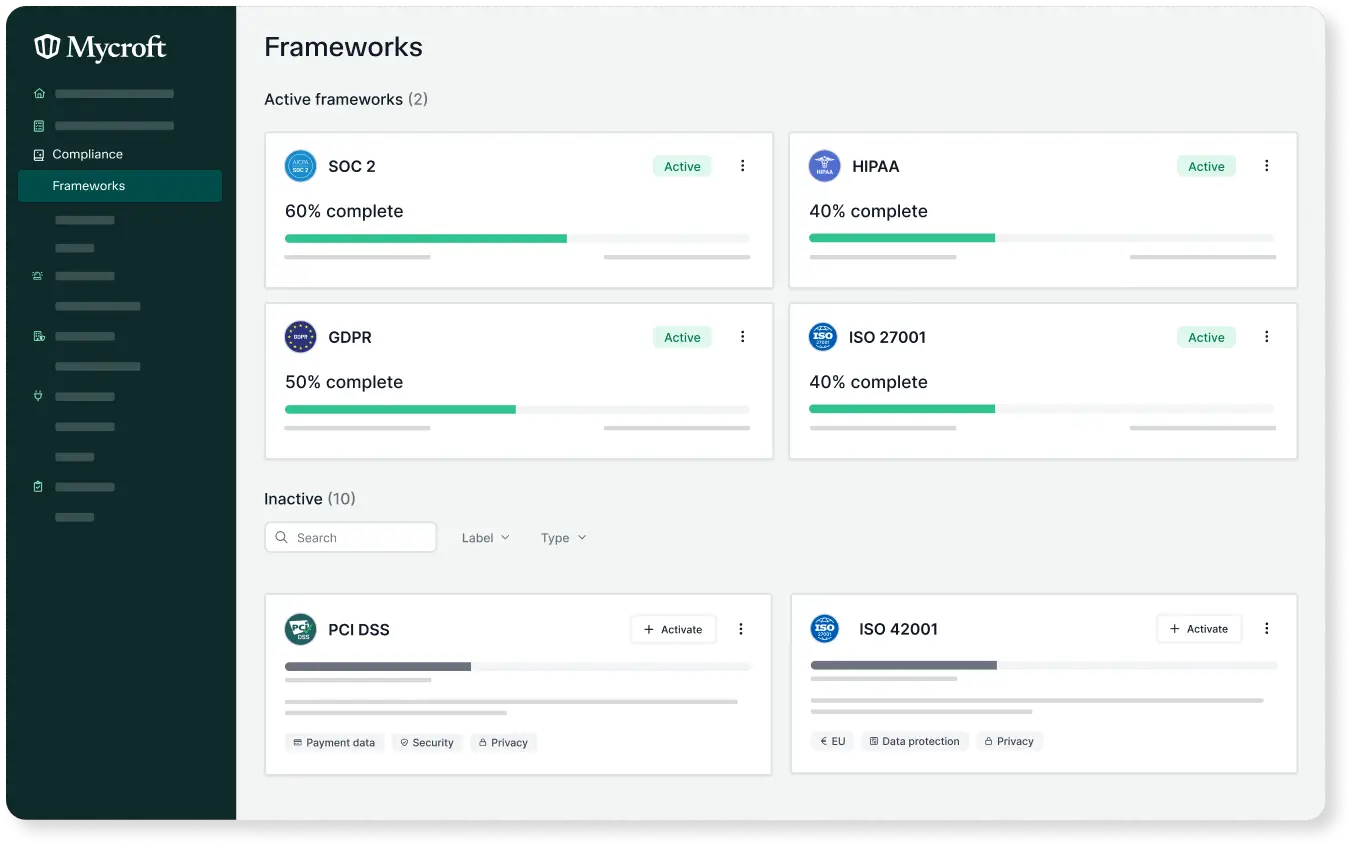Open the GDPR three-dot menu

[x=742, y=337]
